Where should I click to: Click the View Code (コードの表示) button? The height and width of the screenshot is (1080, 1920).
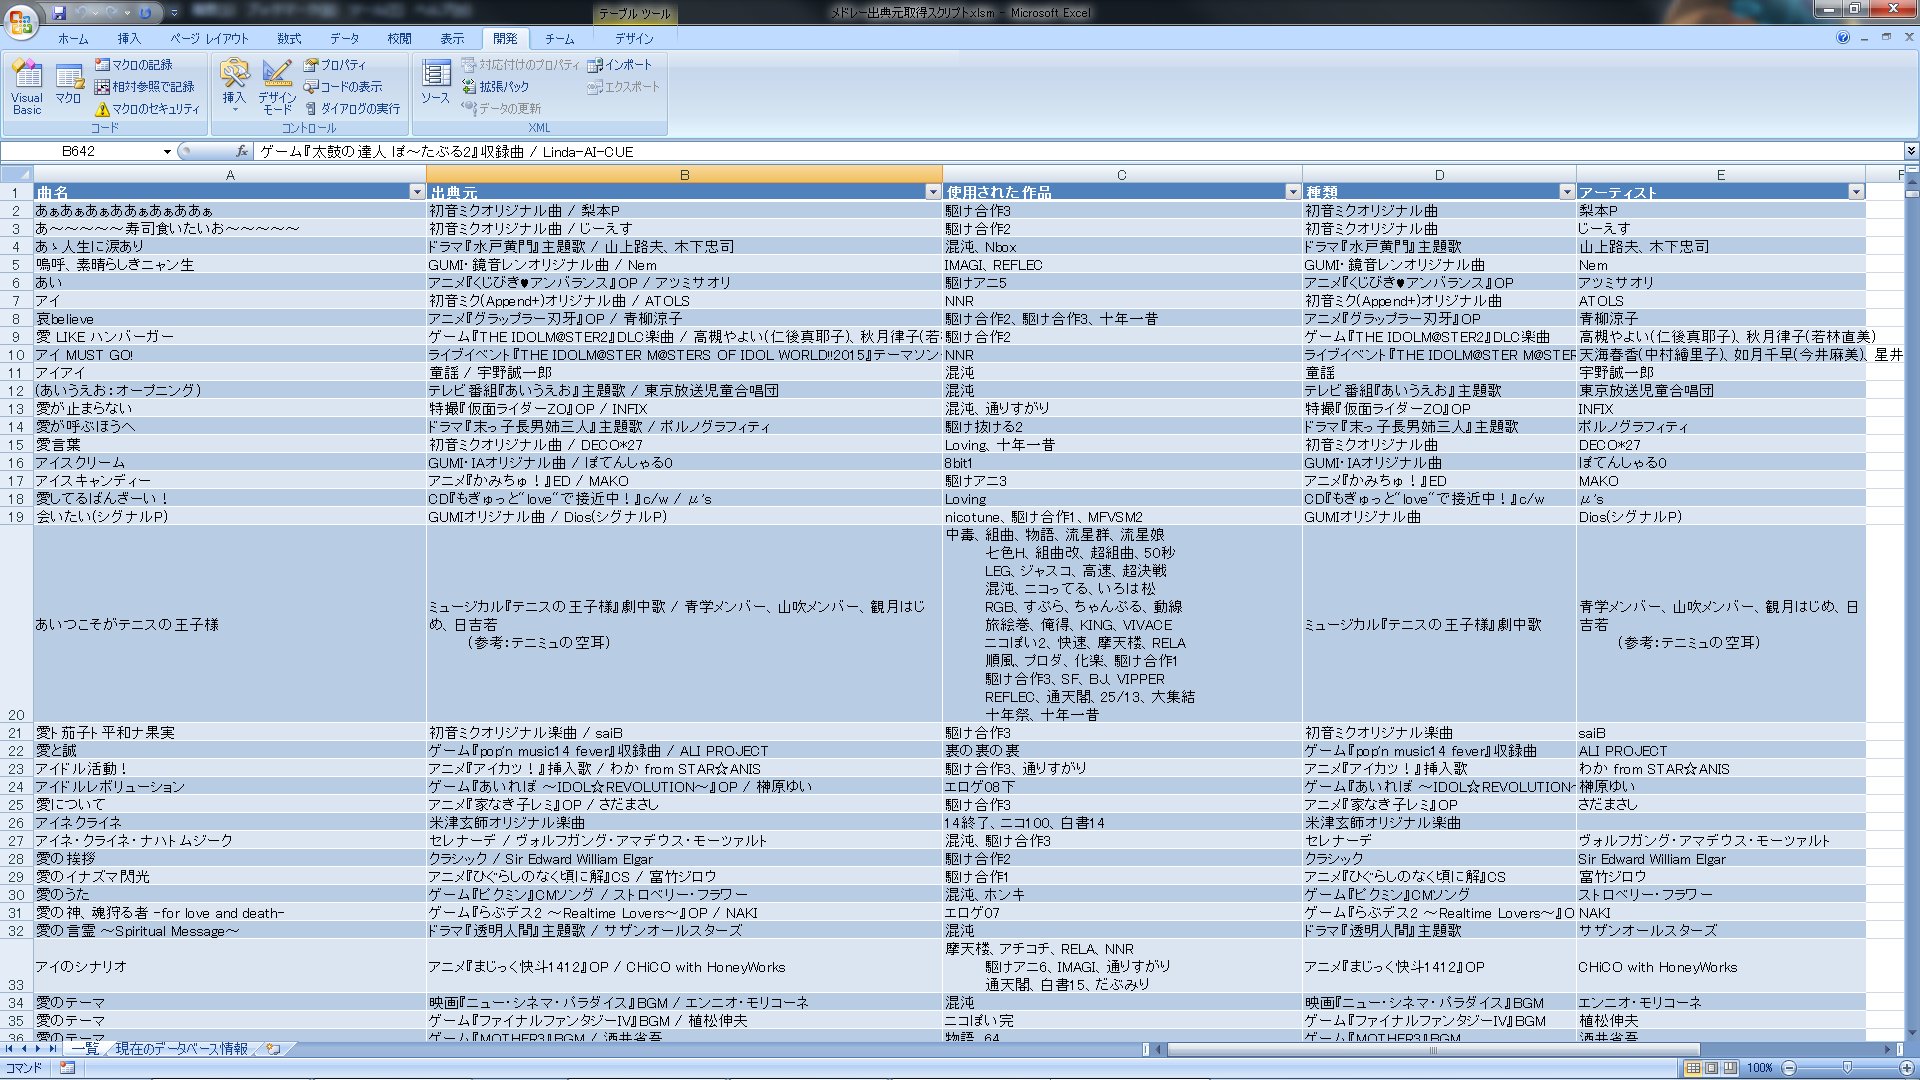343,87
